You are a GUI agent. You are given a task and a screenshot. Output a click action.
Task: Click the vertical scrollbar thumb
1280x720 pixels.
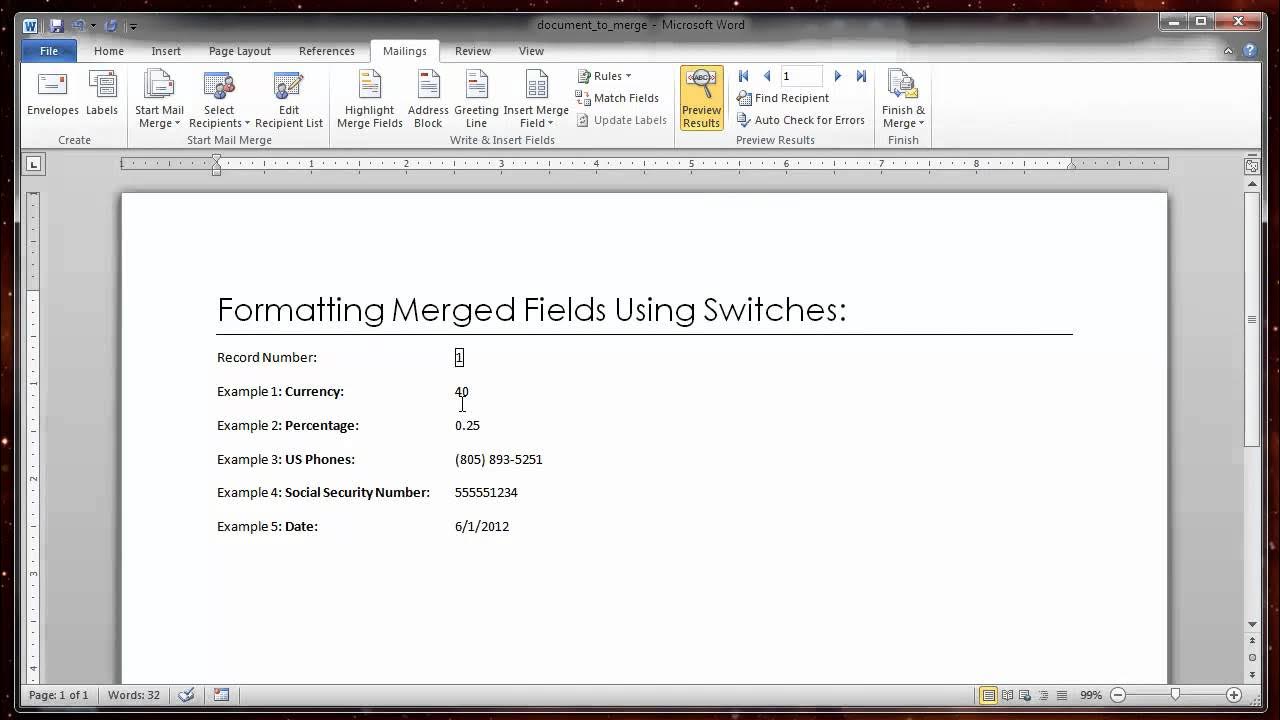[1252, 319]
